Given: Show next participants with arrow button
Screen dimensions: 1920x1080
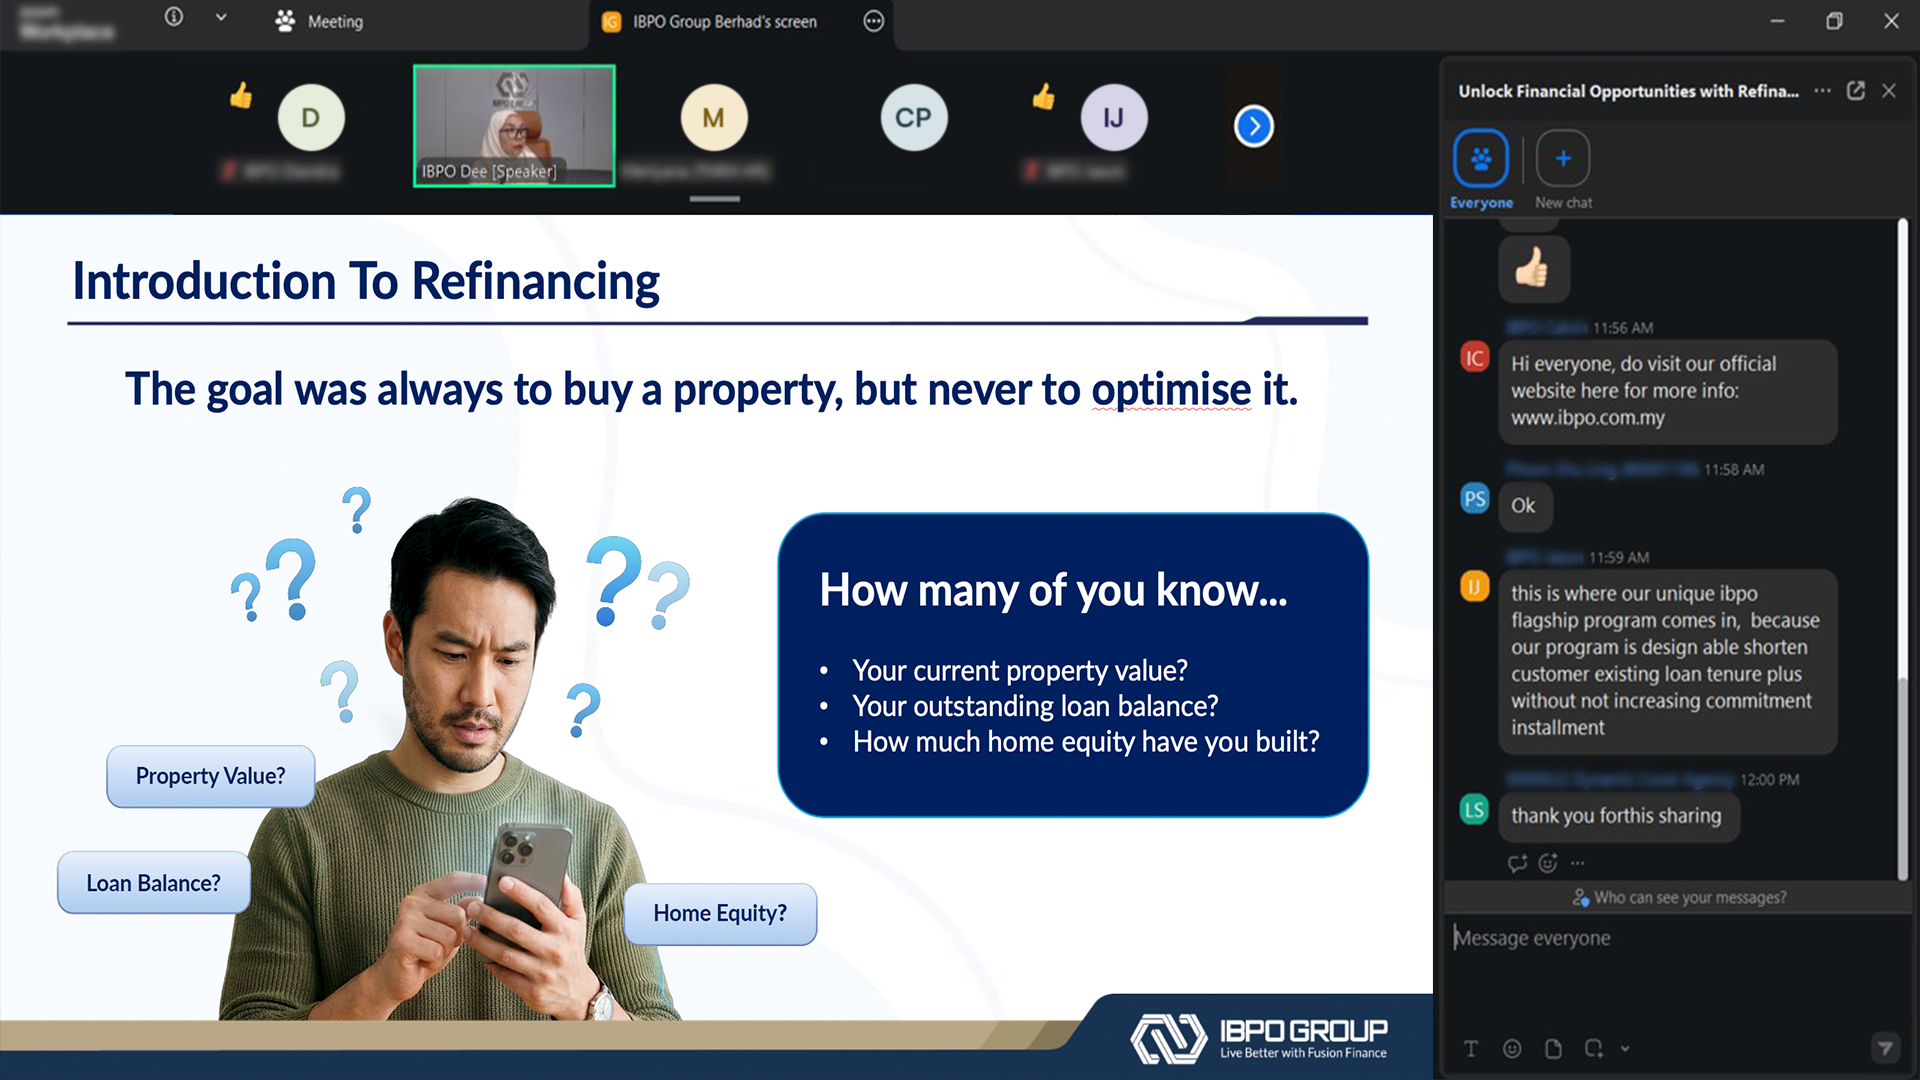Looking at the screenshot, I should [1253, 126].
